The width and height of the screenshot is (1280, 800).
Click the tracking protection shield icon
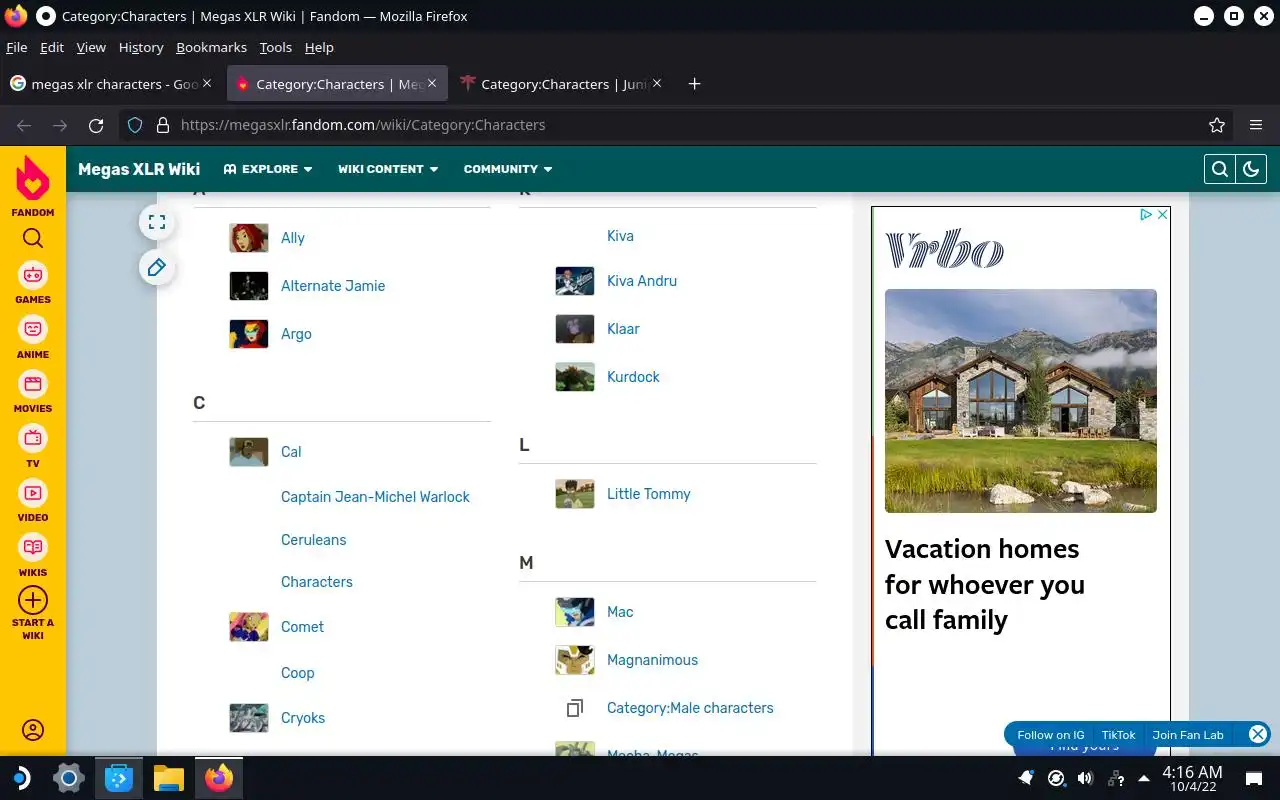[135, 125]
